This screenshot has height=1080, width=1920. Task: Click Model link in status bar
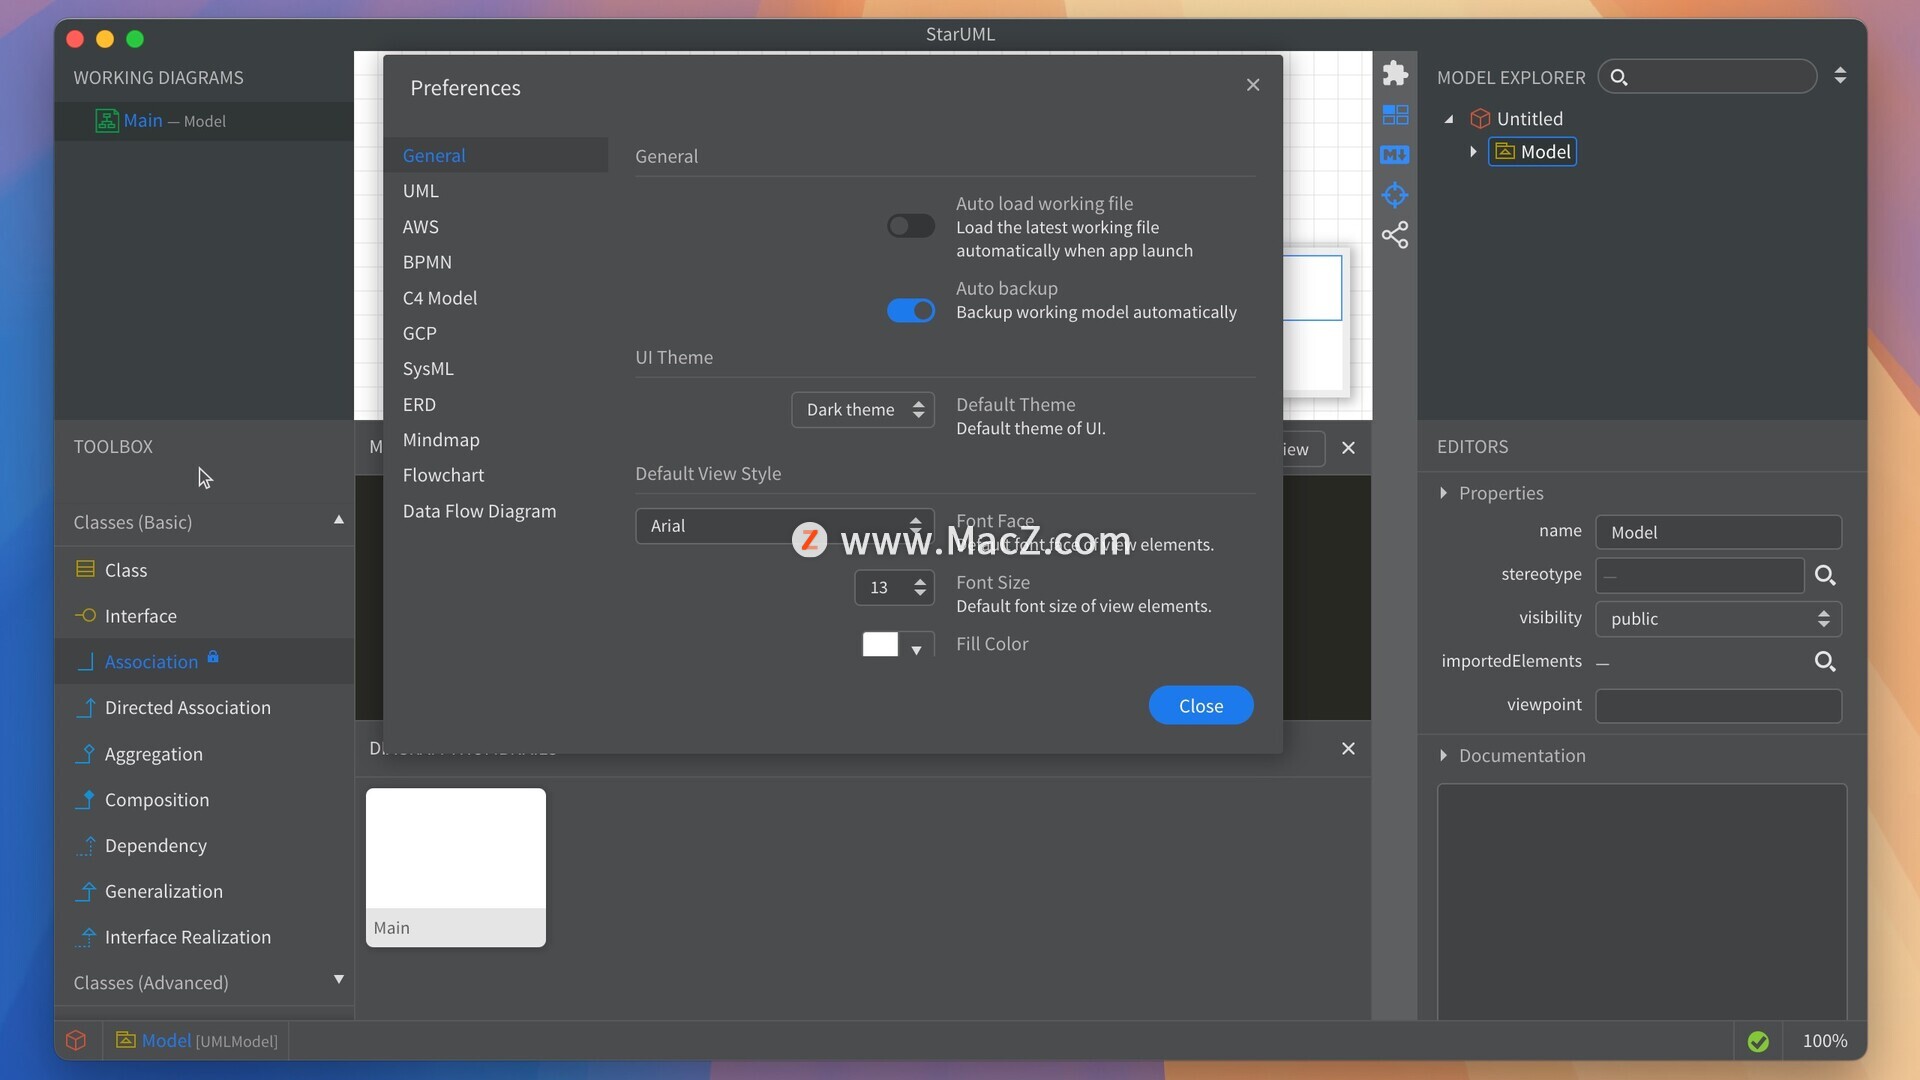click(166, 1041)
